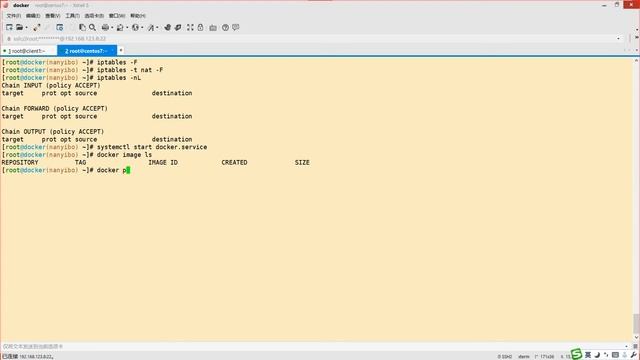The width and height of the screenshot is (640, 360).
Task: Click the keyboard mapping icon
Action: (213, 28)
